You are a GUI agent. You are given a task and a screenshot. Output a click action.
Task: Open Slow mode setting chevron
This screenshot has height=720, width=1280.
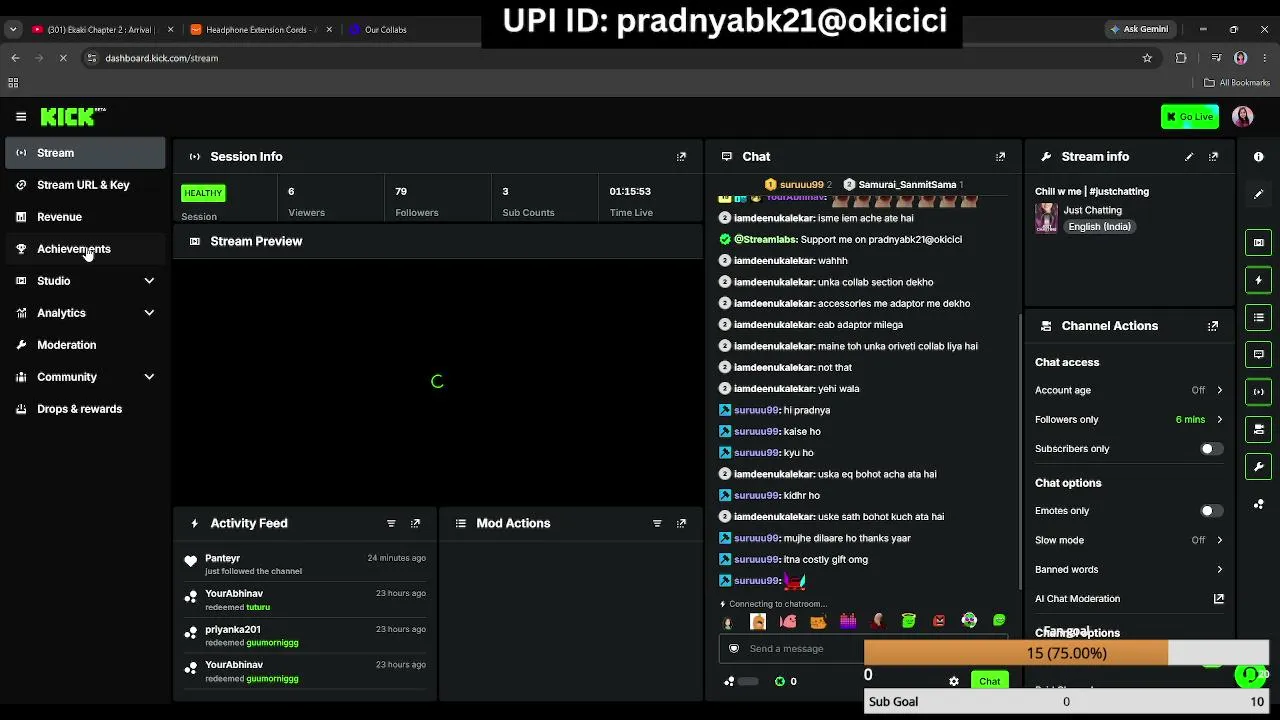[x=1219, y=541]
